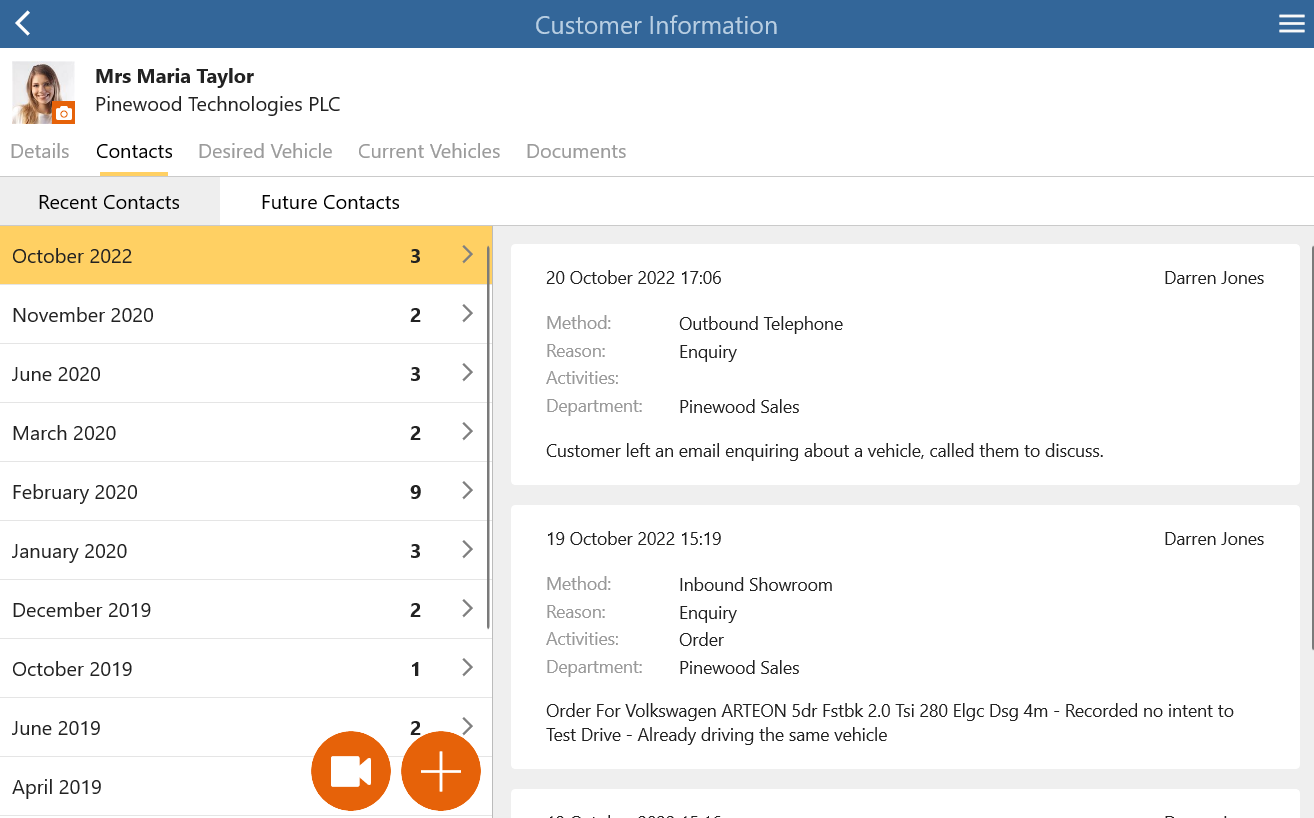Image resolution: width=1314 pixels, height=818 pixels.
Task: Click Maria Taylor's profile photo
Action: coord(43,92)
